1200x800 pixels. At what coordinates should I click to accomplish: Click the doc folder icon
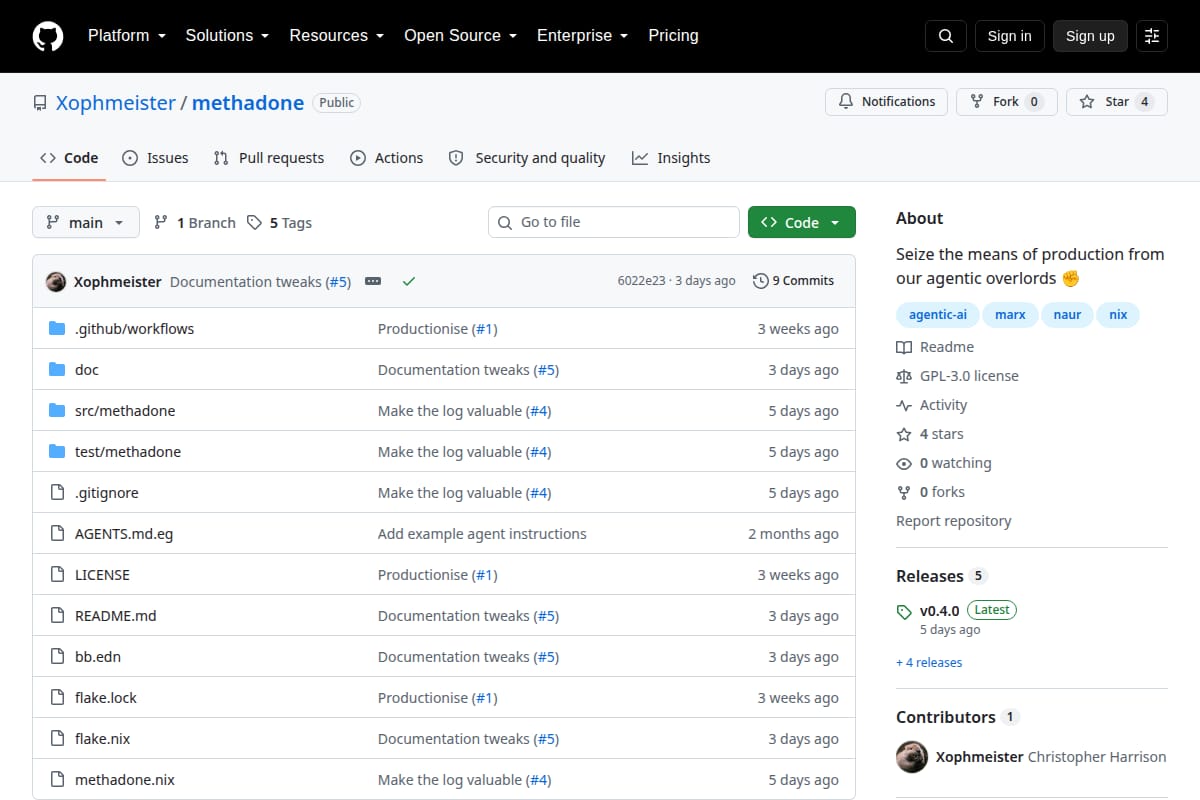[x=57, y=370]
